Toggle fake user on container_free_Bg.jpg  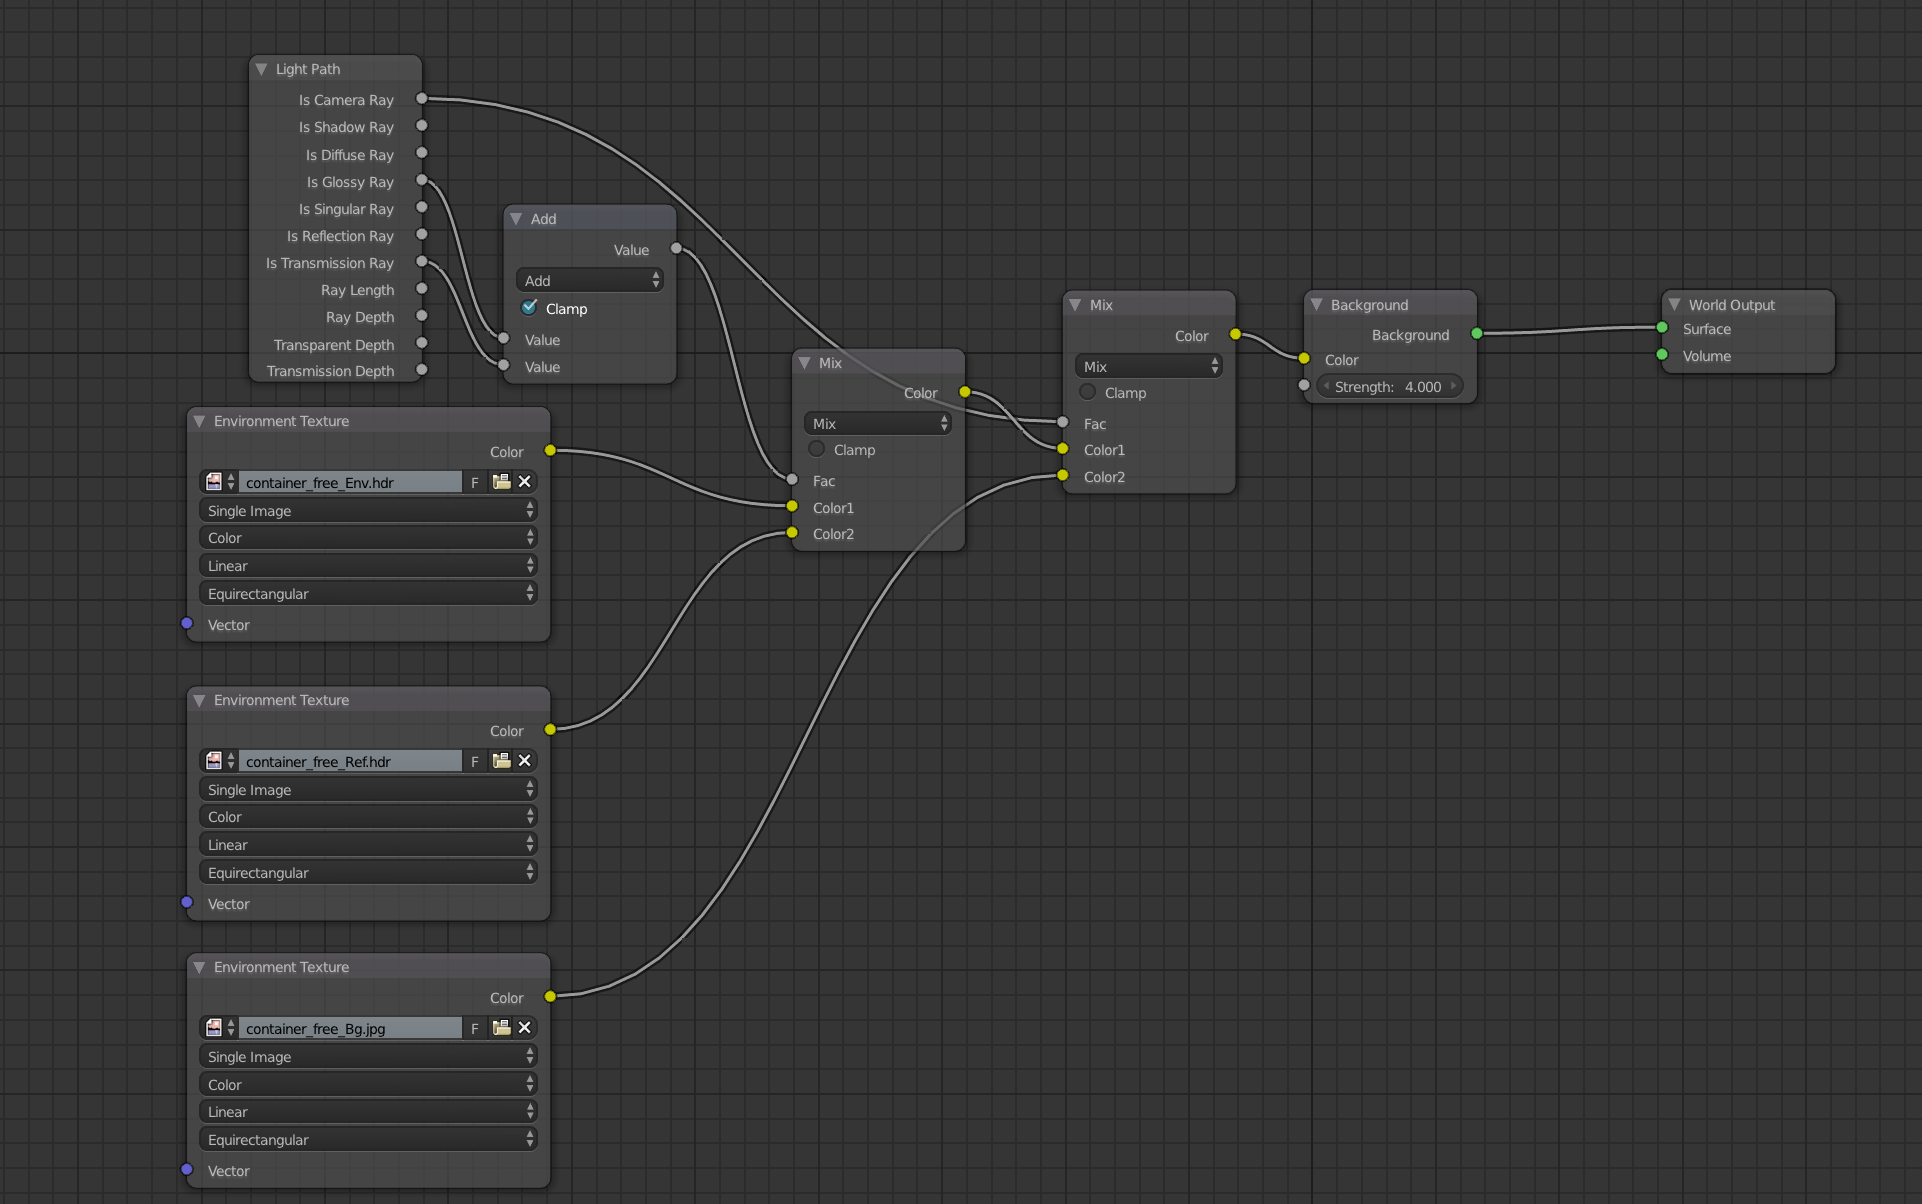(475, 1028)
